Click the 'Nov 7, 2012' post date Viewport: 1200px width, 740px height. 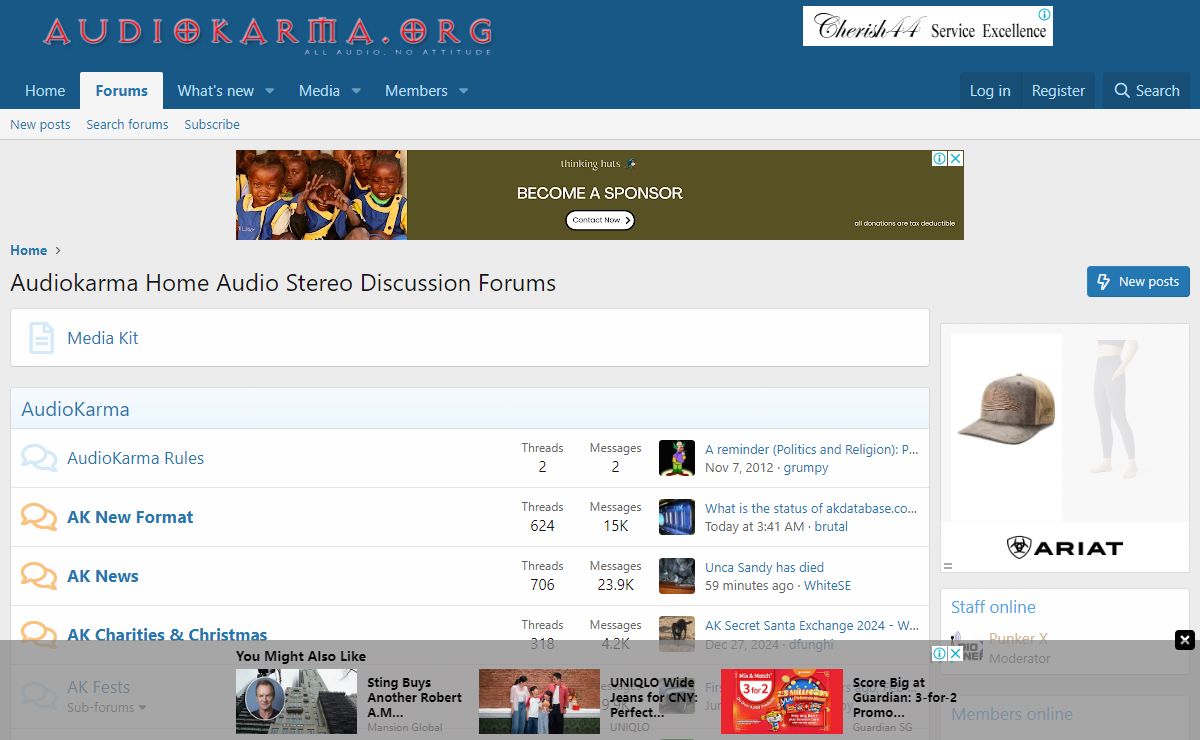click(739, 467)
